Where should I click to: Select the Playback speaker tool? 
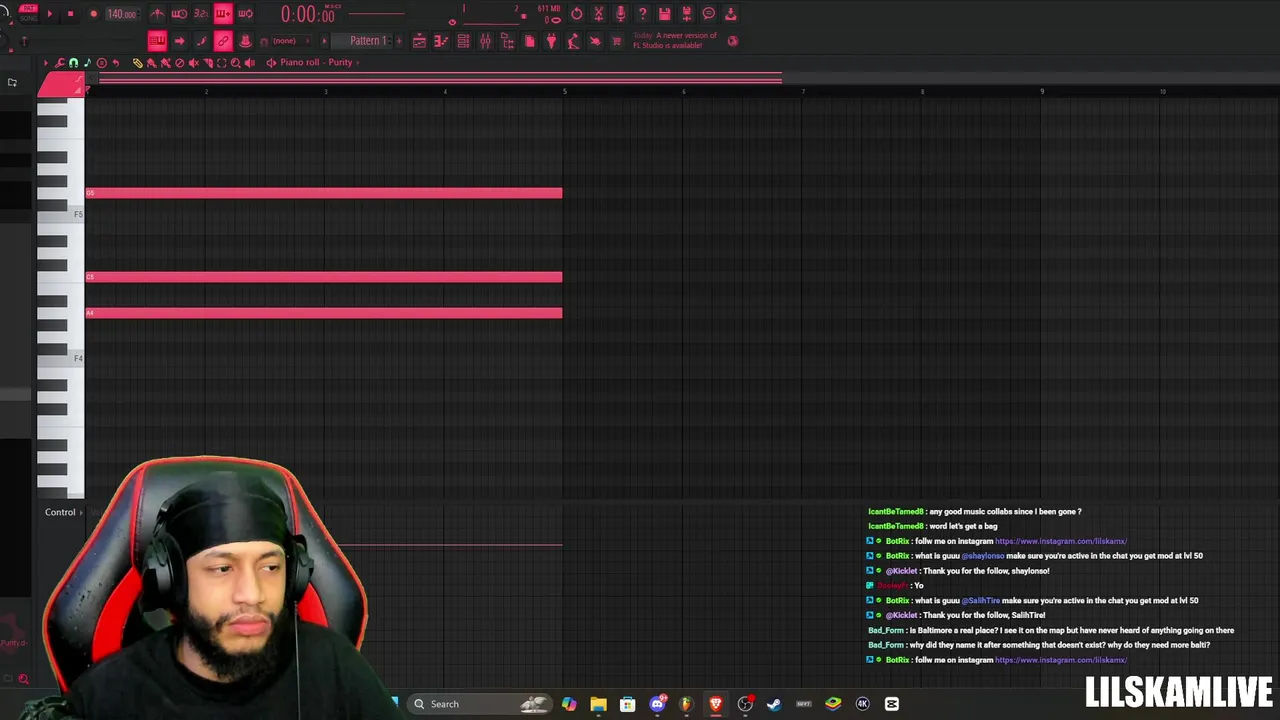coord(250,63)
